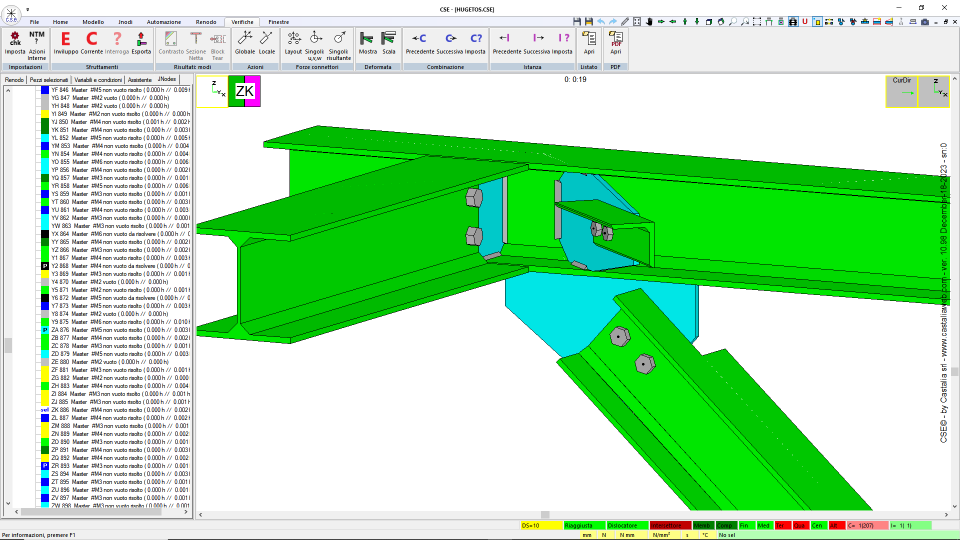Select the YX 864 Master row
This screenshot has width=960, height=540.
[115, 234]
